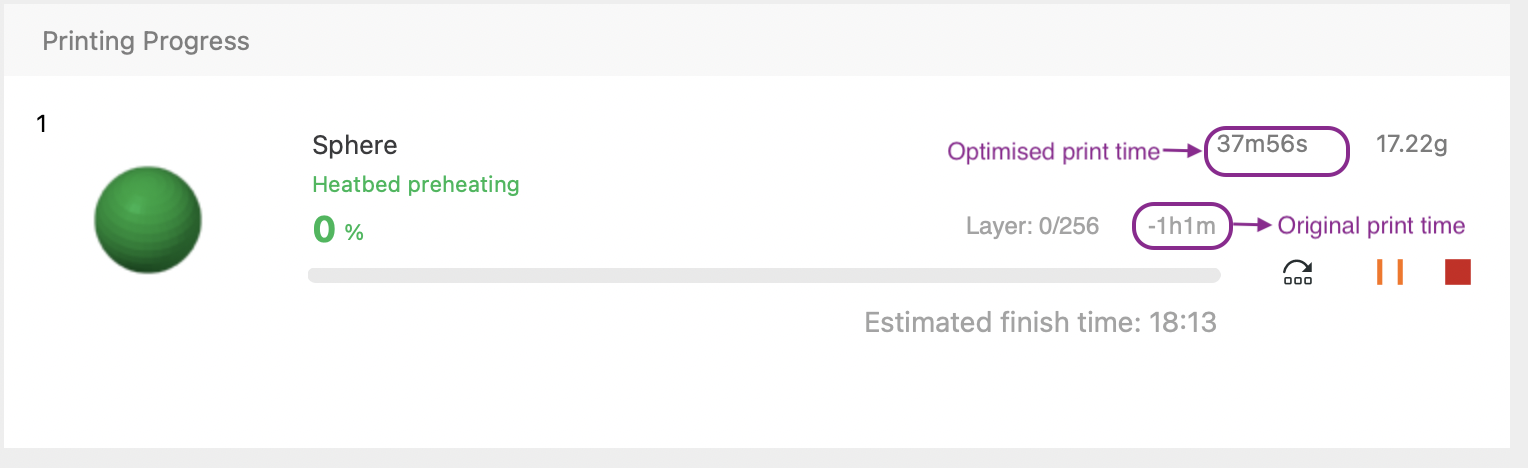1528x468 pixels.
Task: Pause the Sphere print job
Action: [1390, 272]
